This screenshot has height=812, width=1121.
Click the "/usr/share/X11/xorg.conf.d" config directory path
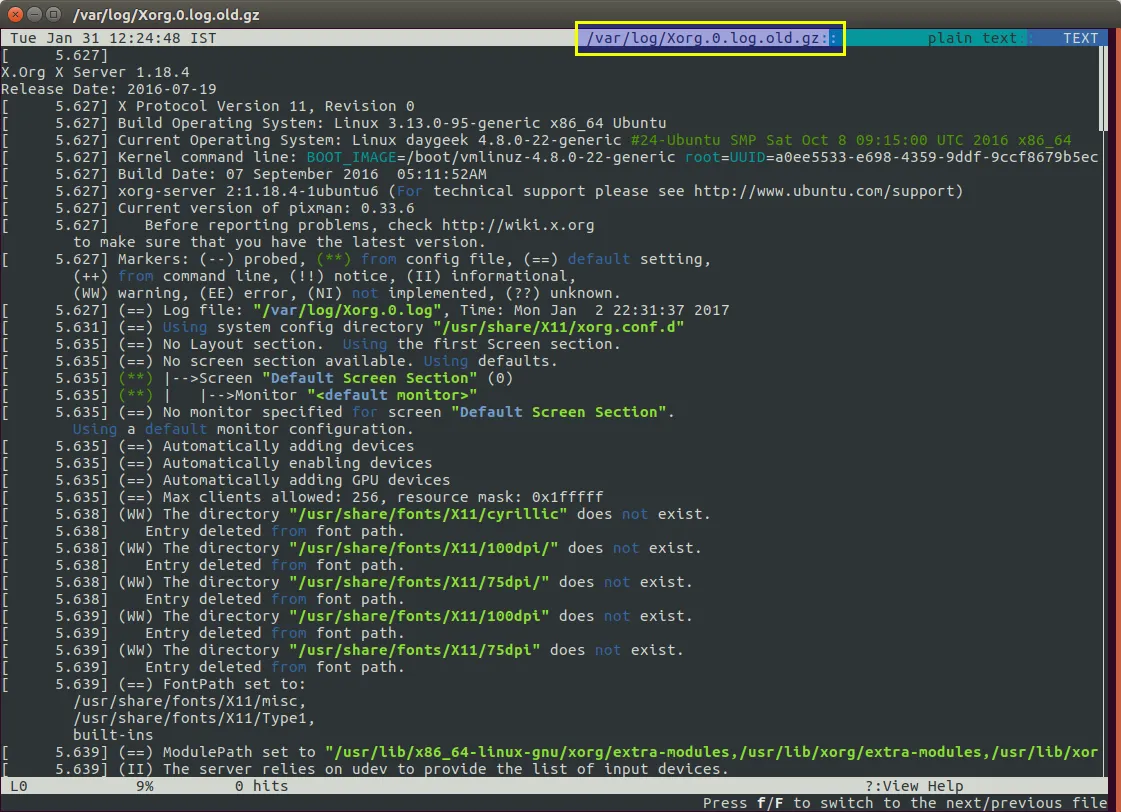click(x=554, y=327)
